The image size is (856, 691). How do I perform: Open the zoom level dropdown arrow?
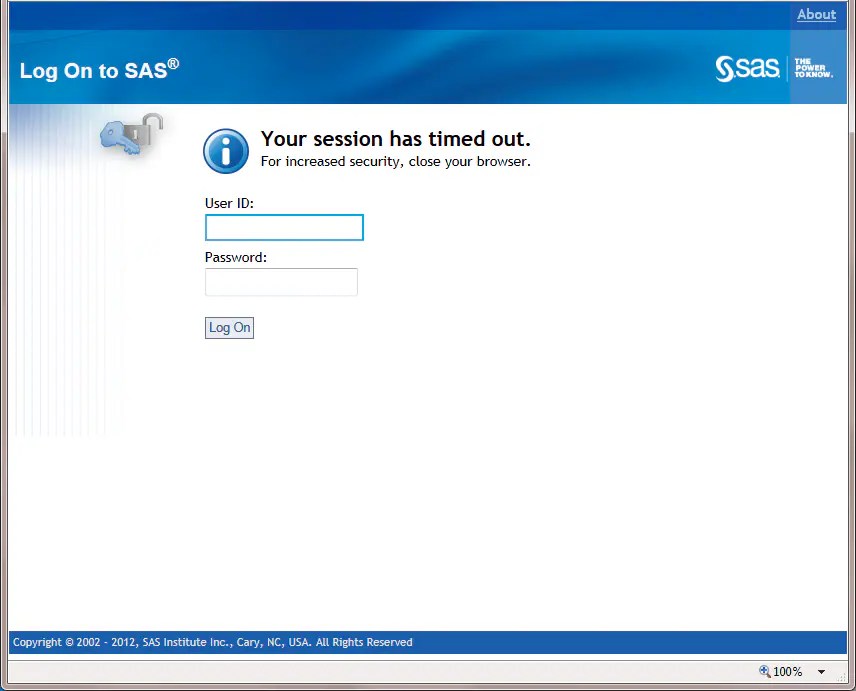[821, 672]
